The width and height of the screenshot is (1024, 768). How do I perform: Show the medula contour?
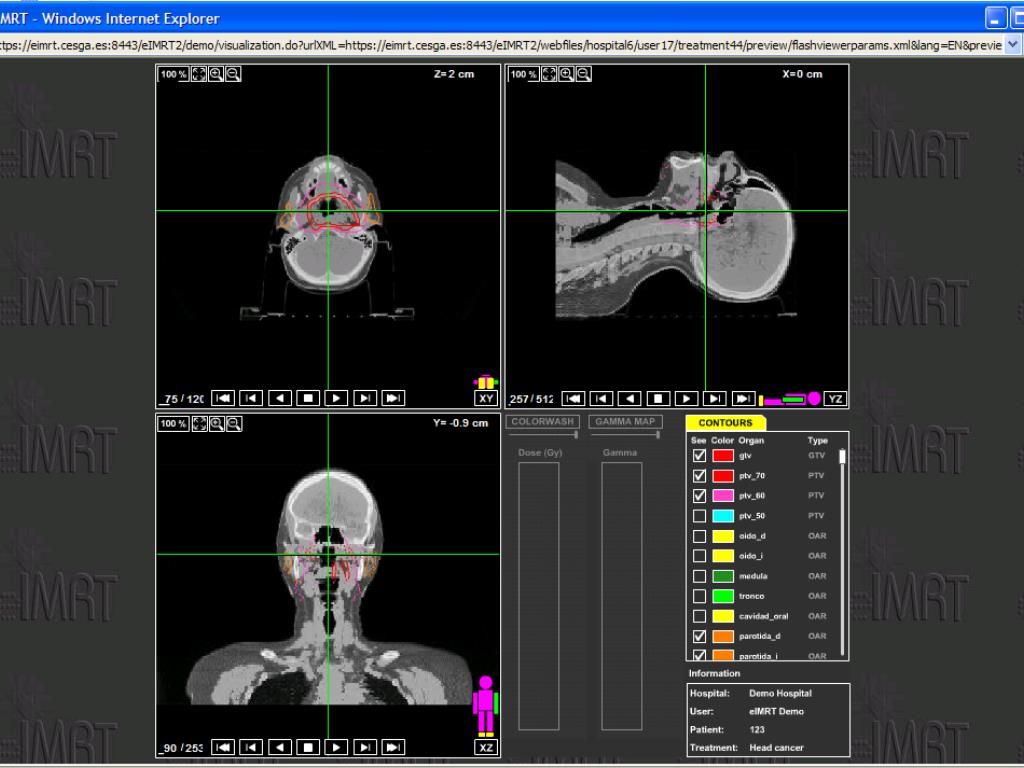coord(699,576)
